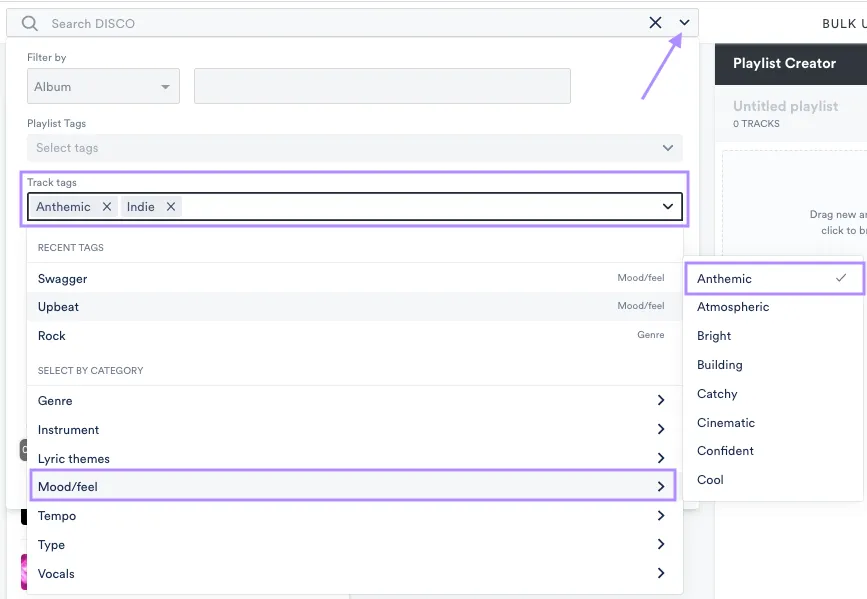
Task: Expand the Vocals category arrow
Action: pos(661,574)
